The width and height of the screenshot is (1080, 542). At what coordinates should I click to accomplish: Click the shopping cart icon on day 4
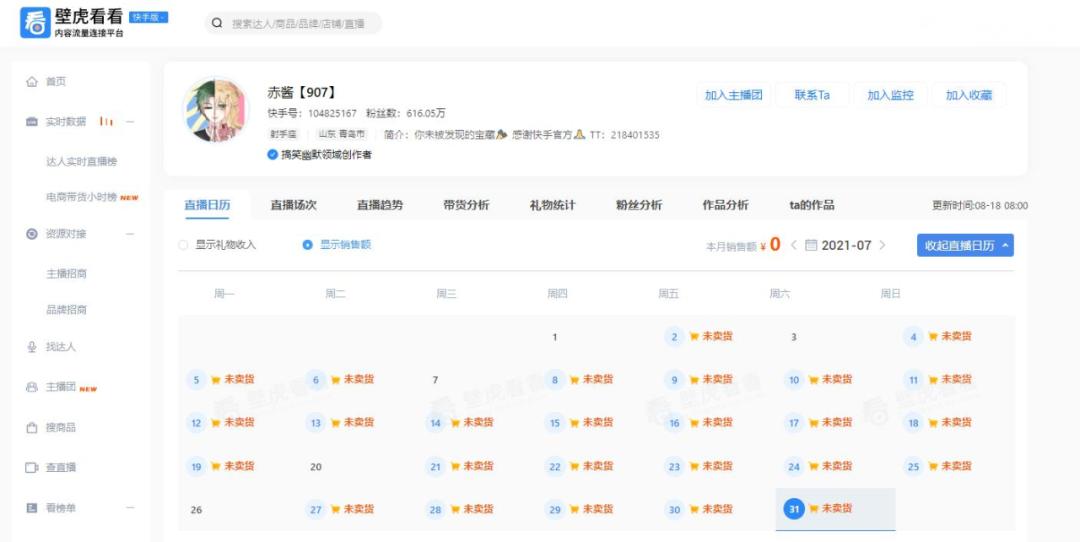click(x=933, y=337)
